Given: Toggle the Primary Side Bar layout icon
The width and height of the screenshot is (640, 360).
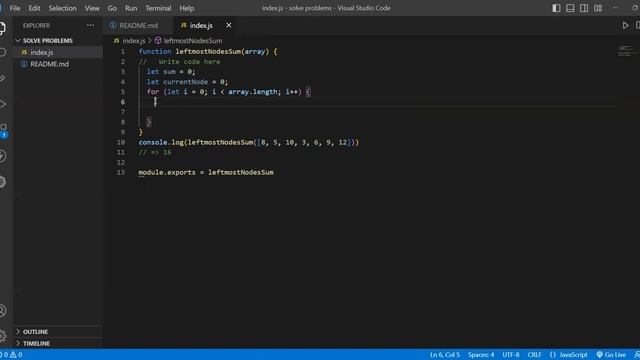Looking at the screenshot, I should 556,8.
